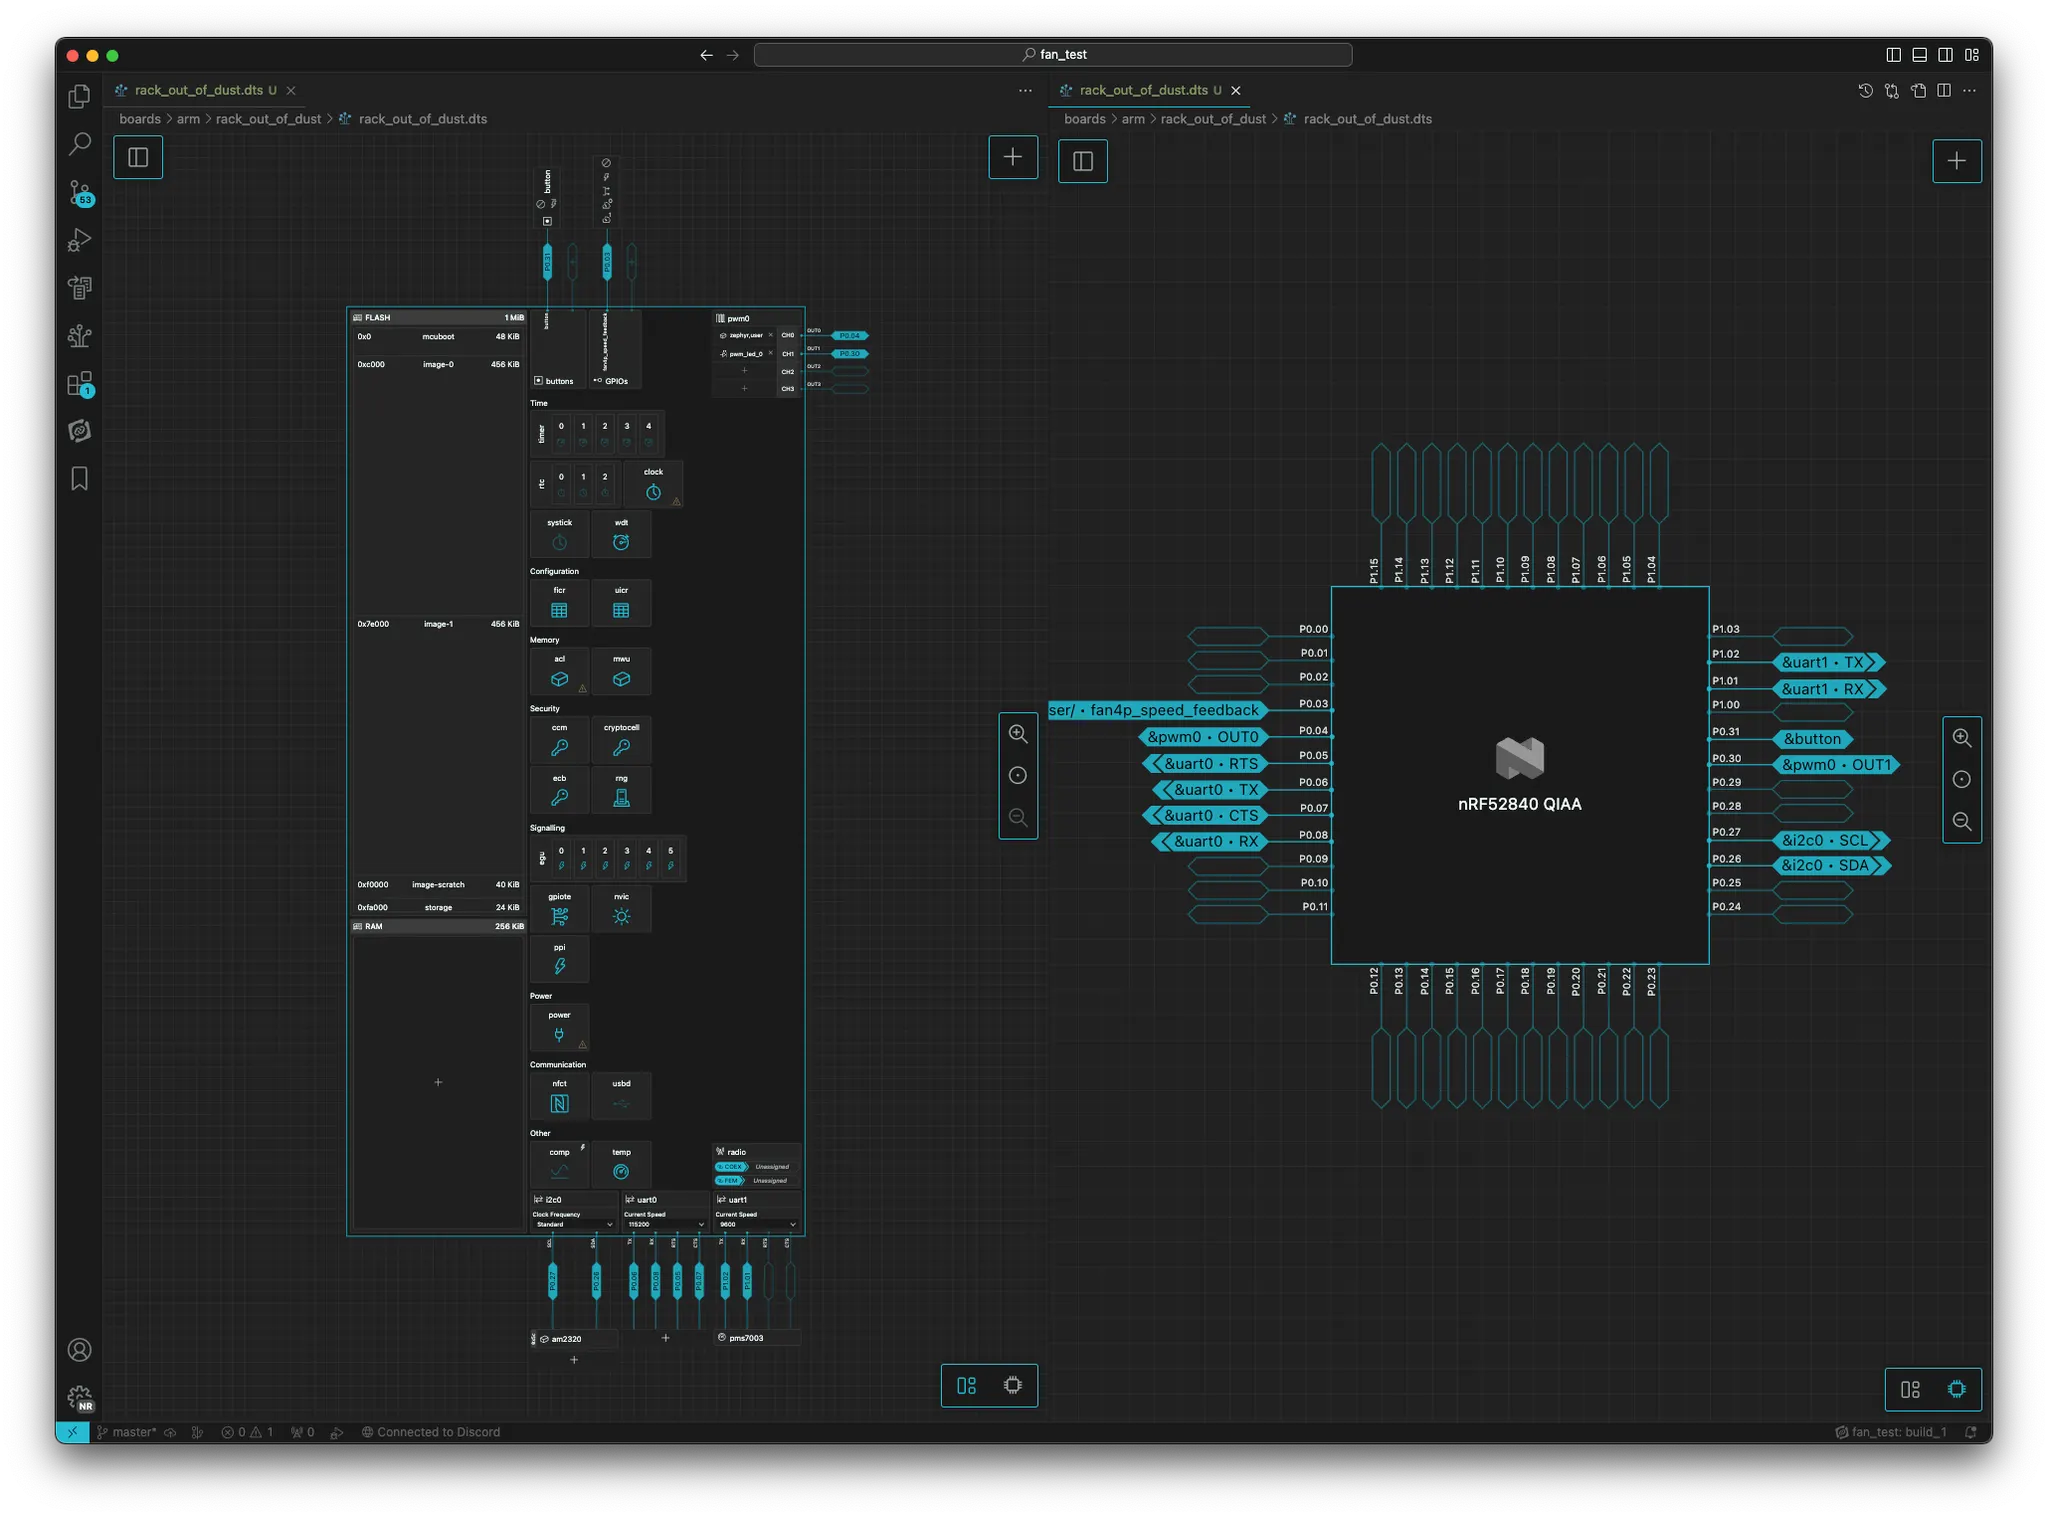Open the Extensions view in activity bar
This screenshot has width=2048, height=1517.
[x=80, y=384]
